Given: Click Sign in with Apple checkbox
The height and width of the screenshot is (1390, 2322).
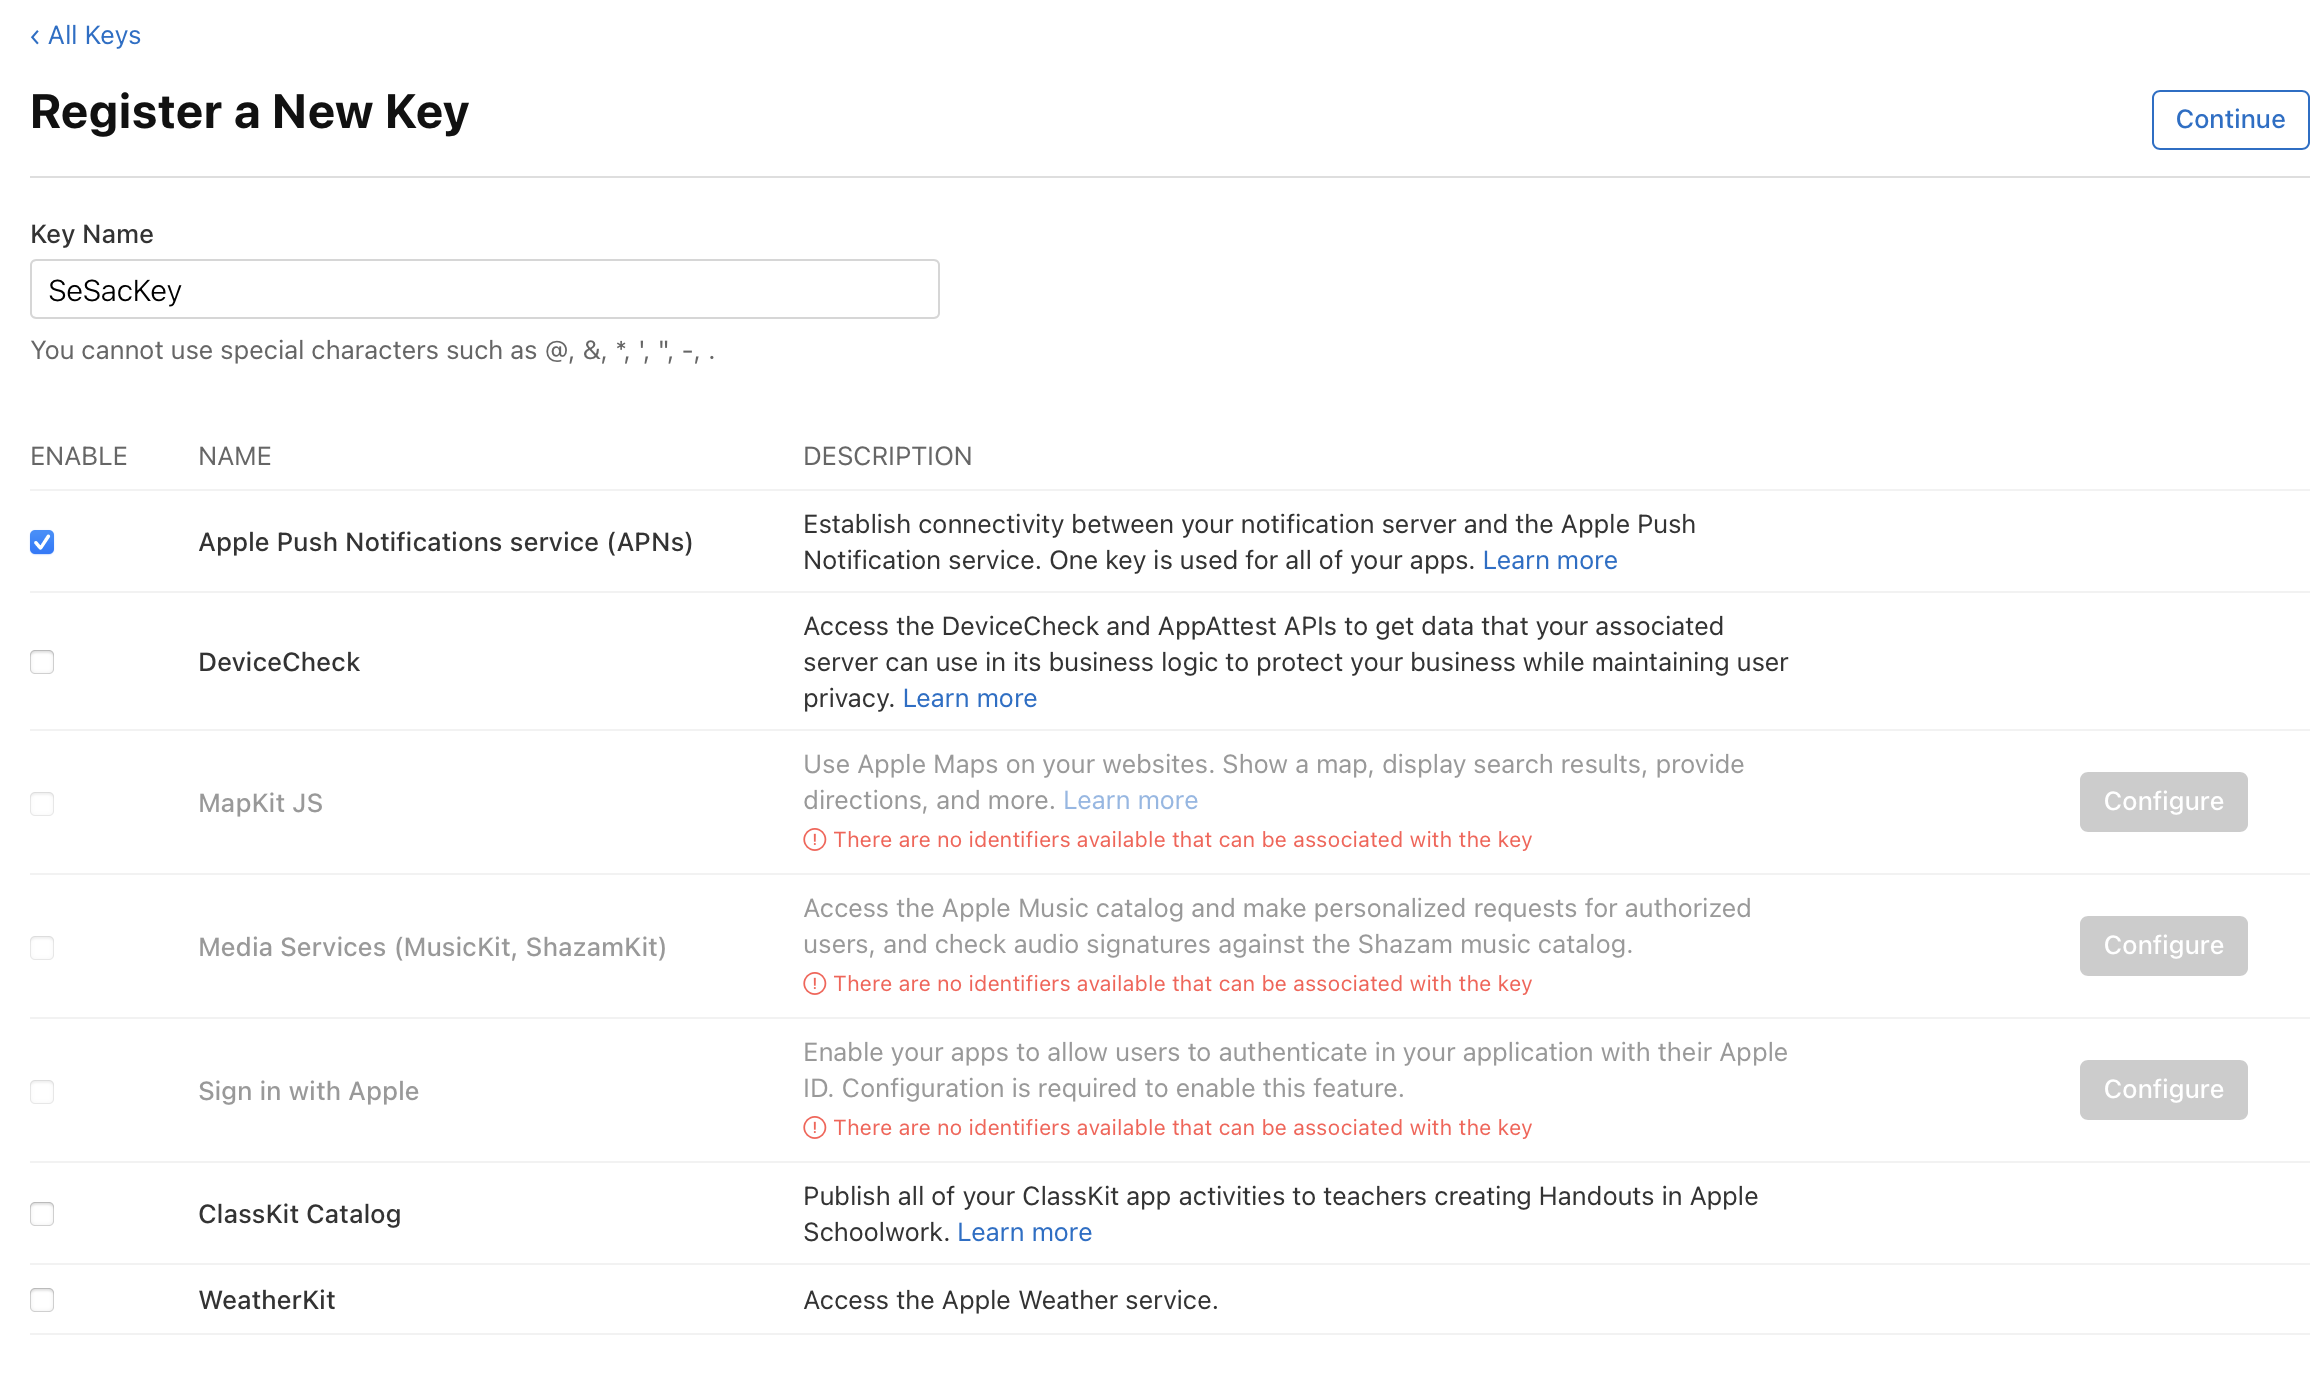Looking at the screenshot, I should pyautogui.click(x=42, y=1091).
